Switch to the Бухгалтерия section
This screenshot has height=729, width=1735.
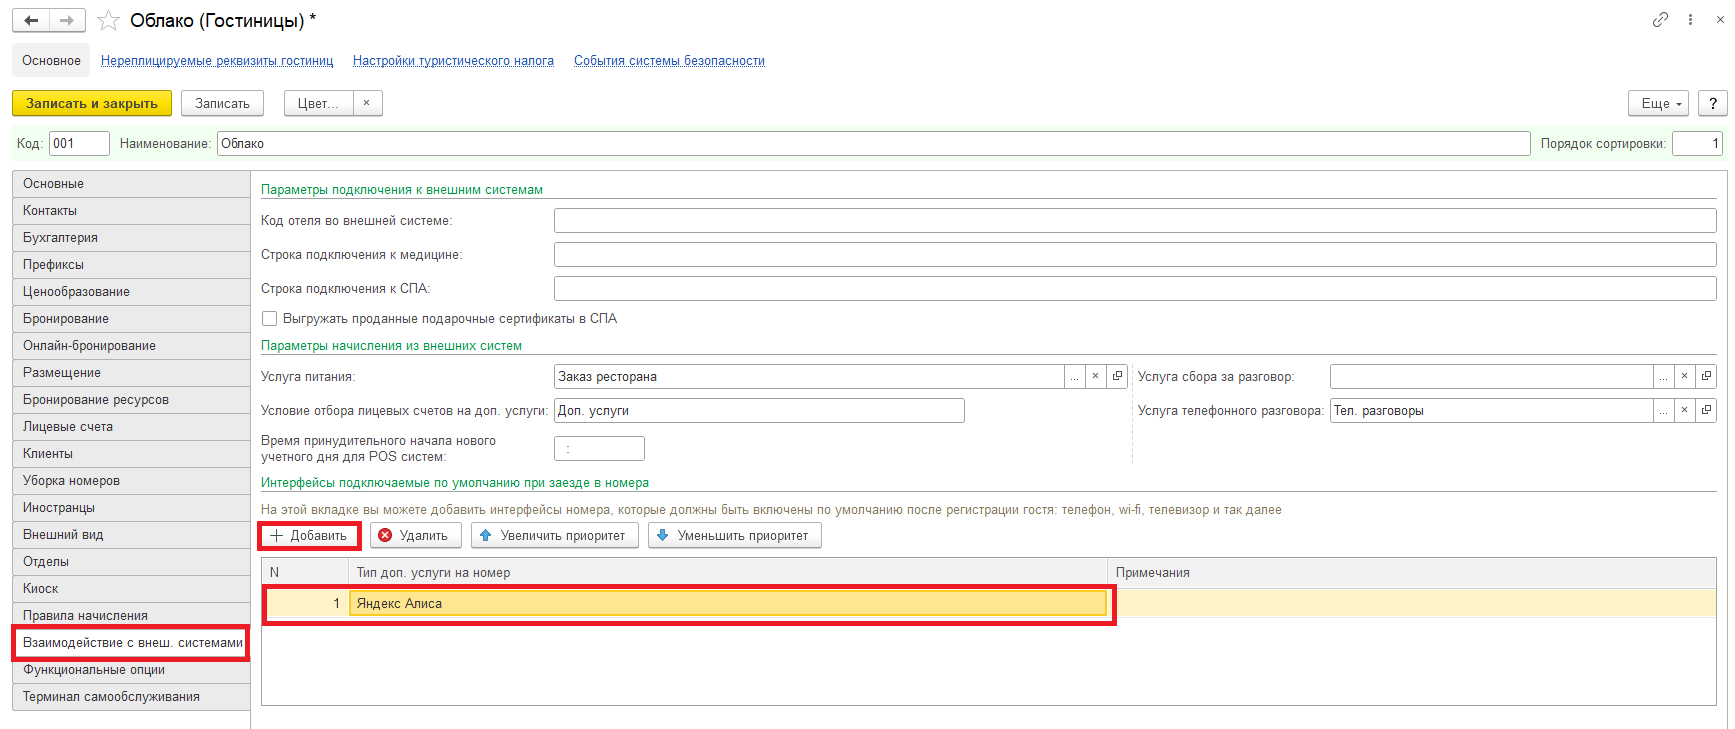[x=61, y=238]
